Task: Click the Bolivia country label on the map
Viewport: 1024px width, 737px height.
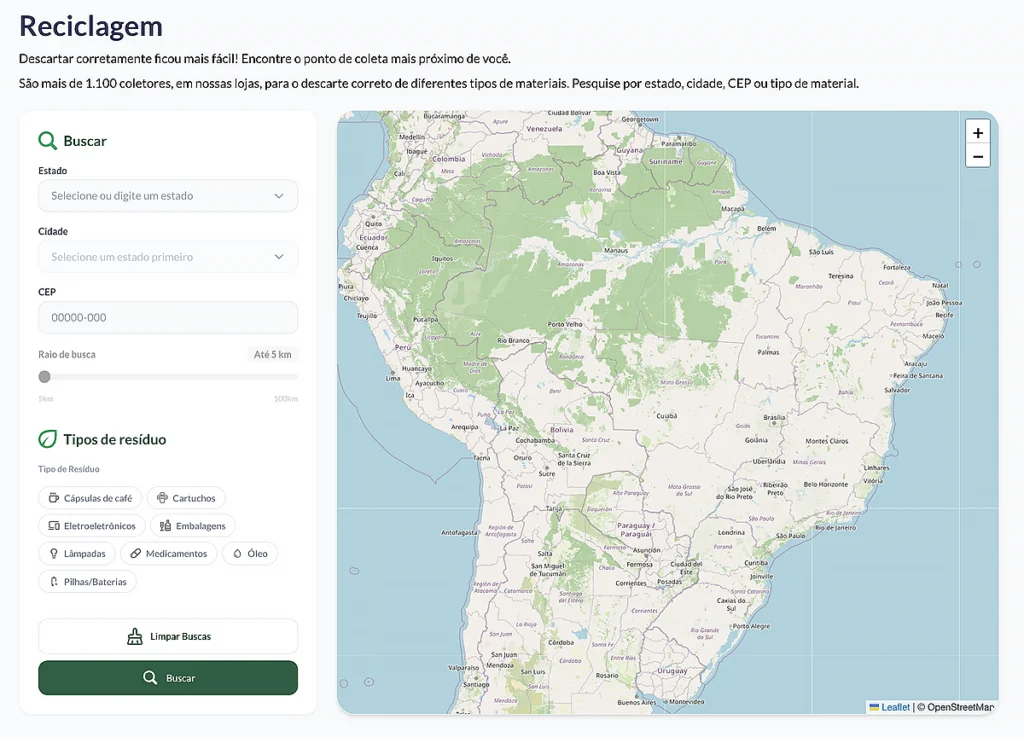Action: point(562,430)
